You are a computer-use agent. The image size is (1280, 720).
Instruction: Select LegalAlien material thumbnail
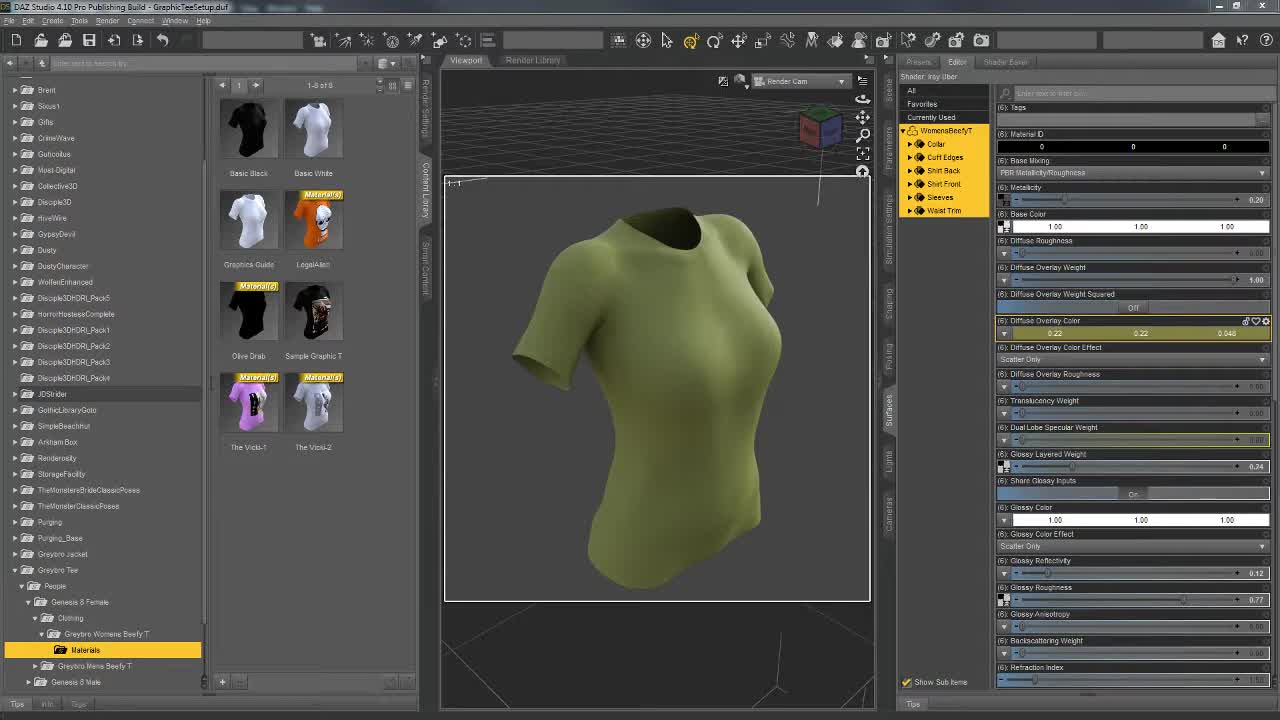coord(313,221)
